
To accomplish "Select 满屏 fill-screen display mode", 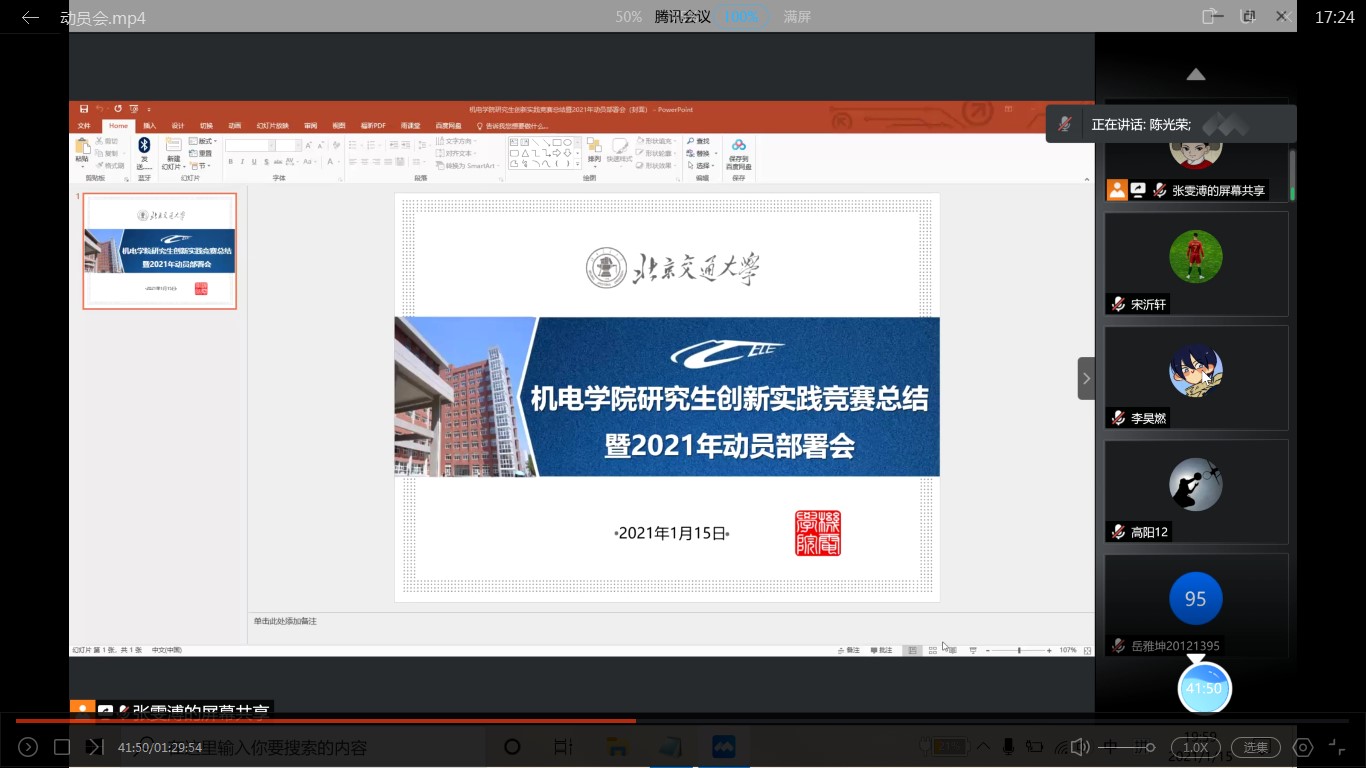I will pos(797,17).
